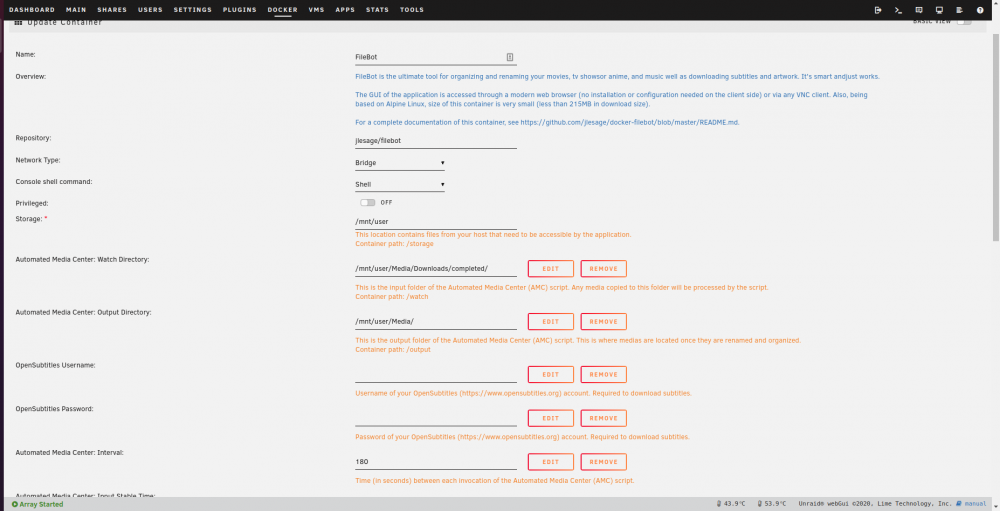The height and width of the screenshot is (511, 1000).
Task: Click the Interval field showing 180
Action: (x=436, y=462)
